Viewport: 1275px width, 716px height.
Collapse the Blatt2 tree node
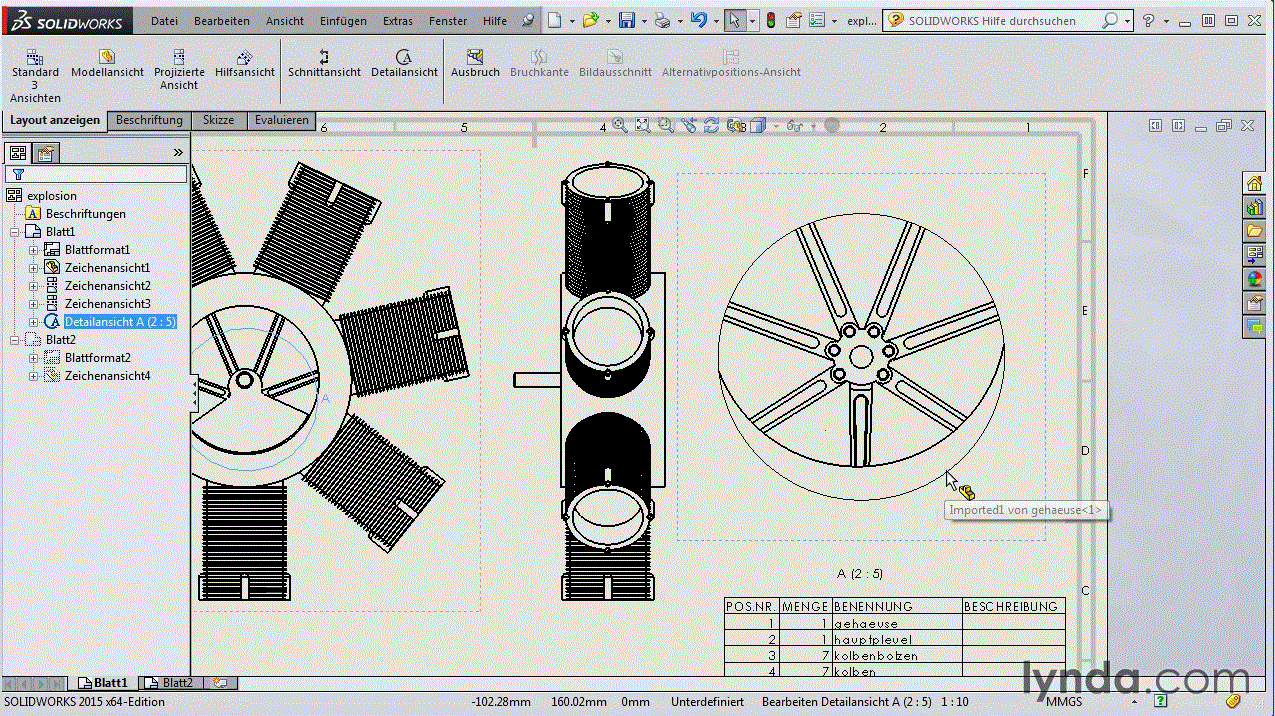coord(14,340)
